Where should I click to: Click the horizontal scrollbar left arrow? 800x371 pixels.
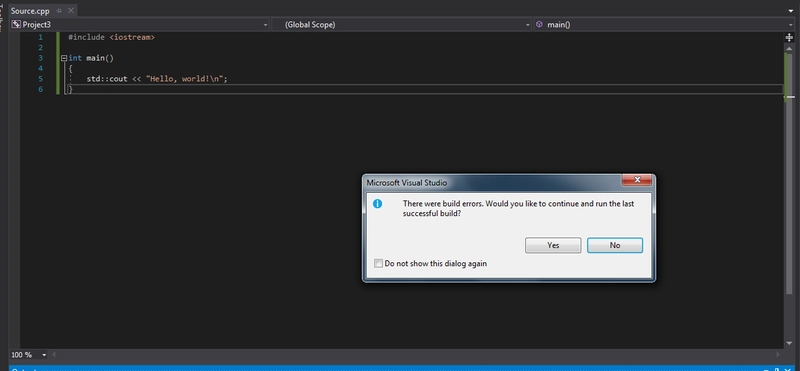(54, 355)
